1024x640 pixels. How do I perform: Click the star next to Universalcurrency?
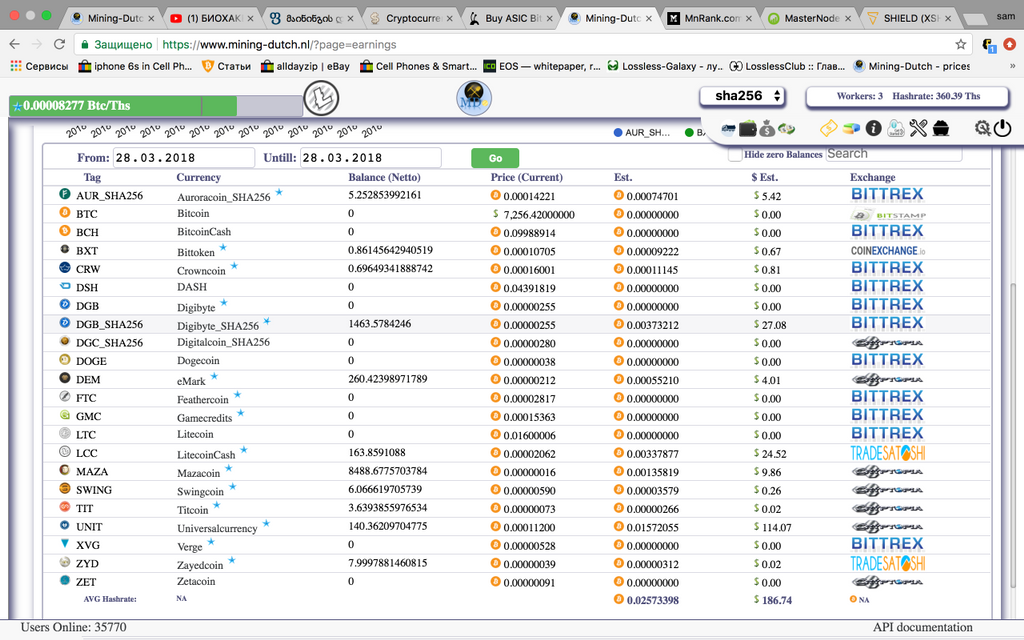[x=266, y=524]
